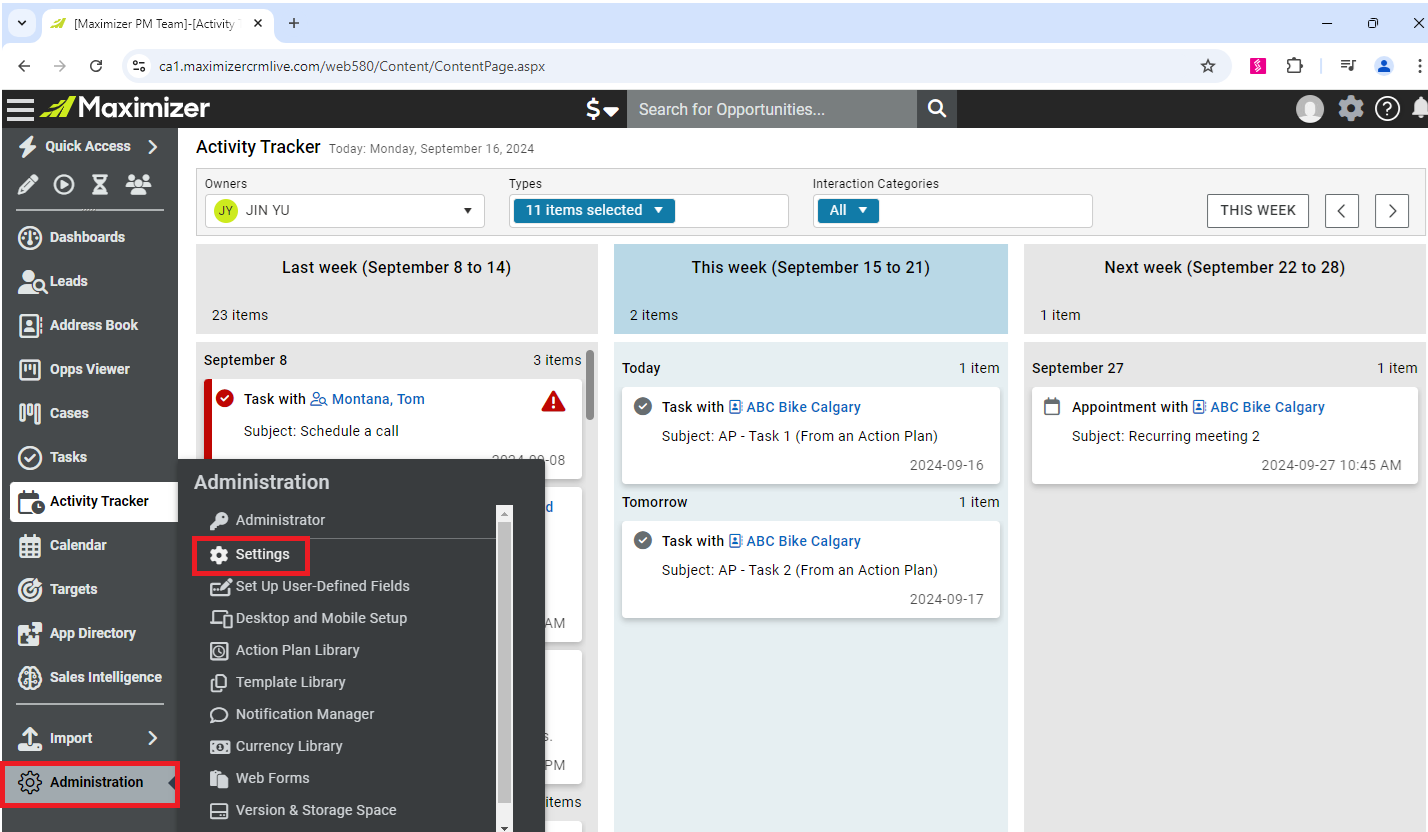Open Sales Intelligence in the sidebar

click(89, 677)
